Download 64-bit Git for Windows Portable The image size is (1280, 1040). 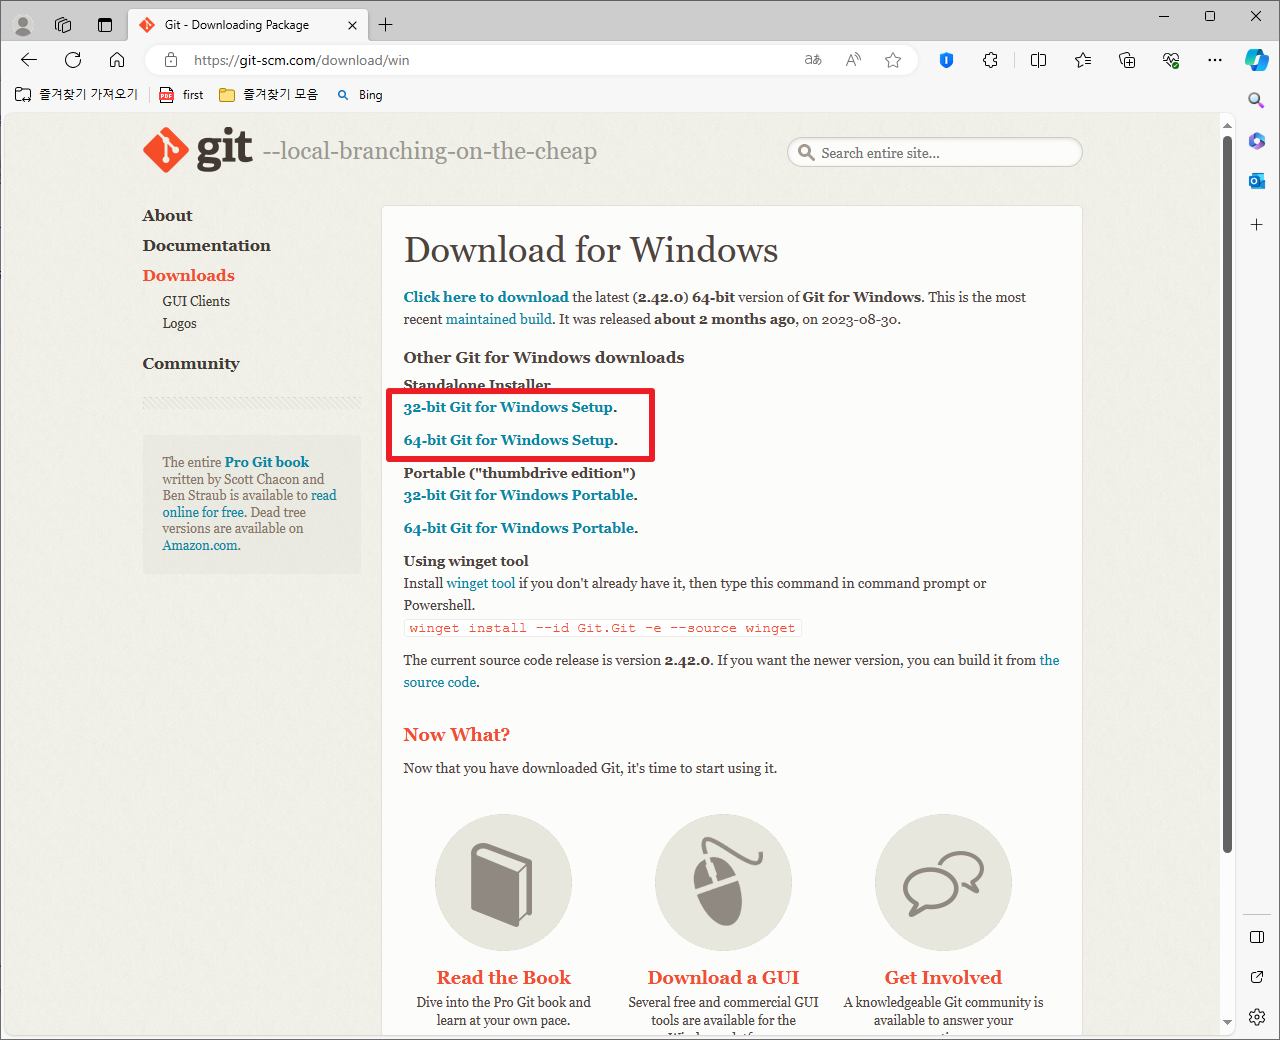pyautogui.click(x=519, y=528)
